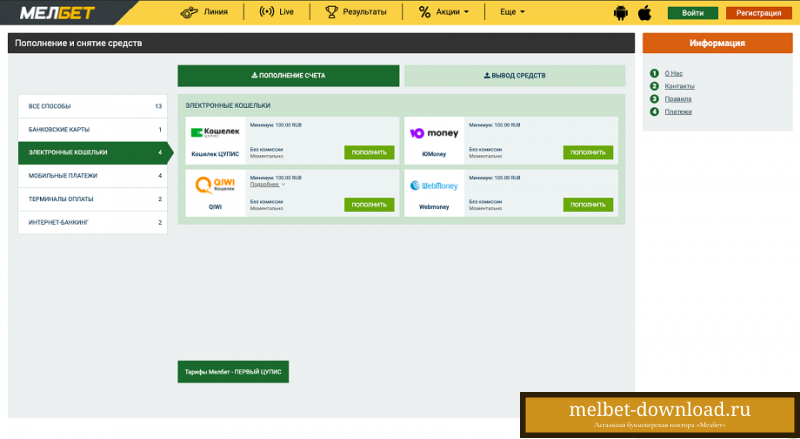
Task: Open the О Нас link
Action: 673,74
